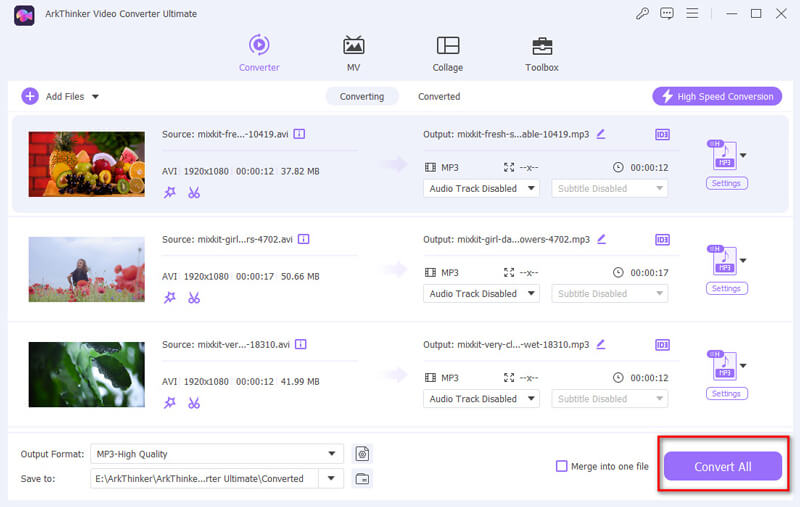Select the girl in flowers thumbnail

87,269
